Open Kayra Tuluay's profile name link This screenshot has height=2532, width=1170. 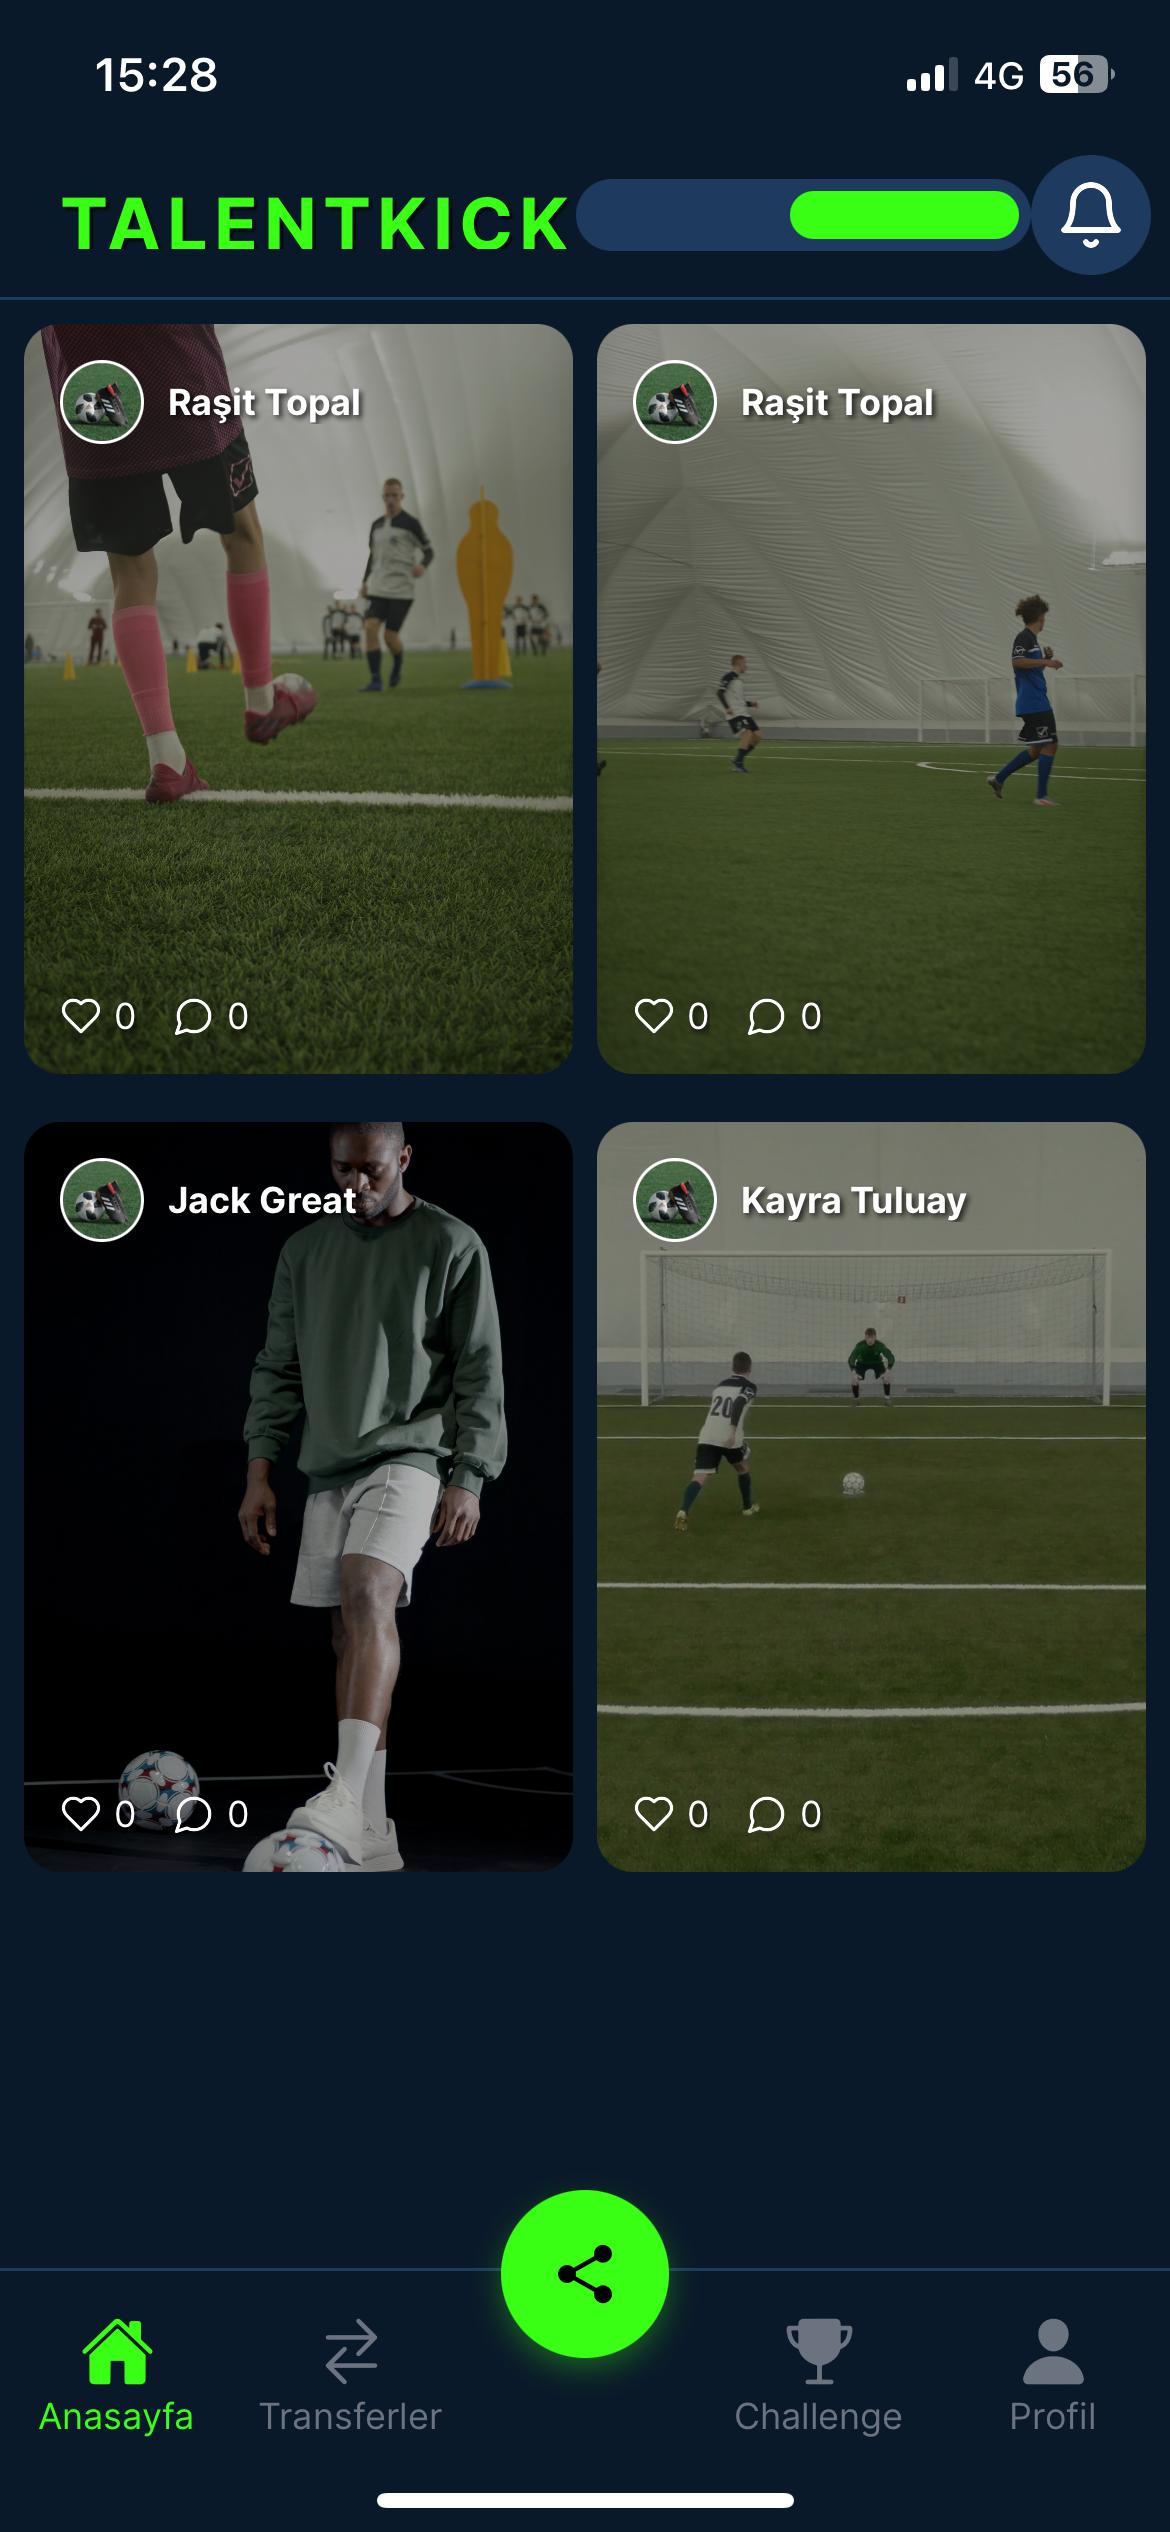point(854,1200)
